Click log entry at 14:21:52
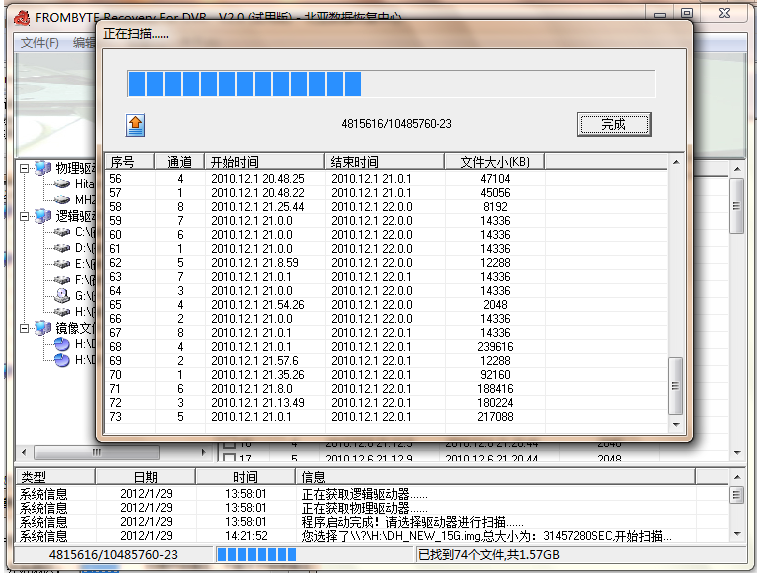The image size is (757, 573). pos(372,536)
